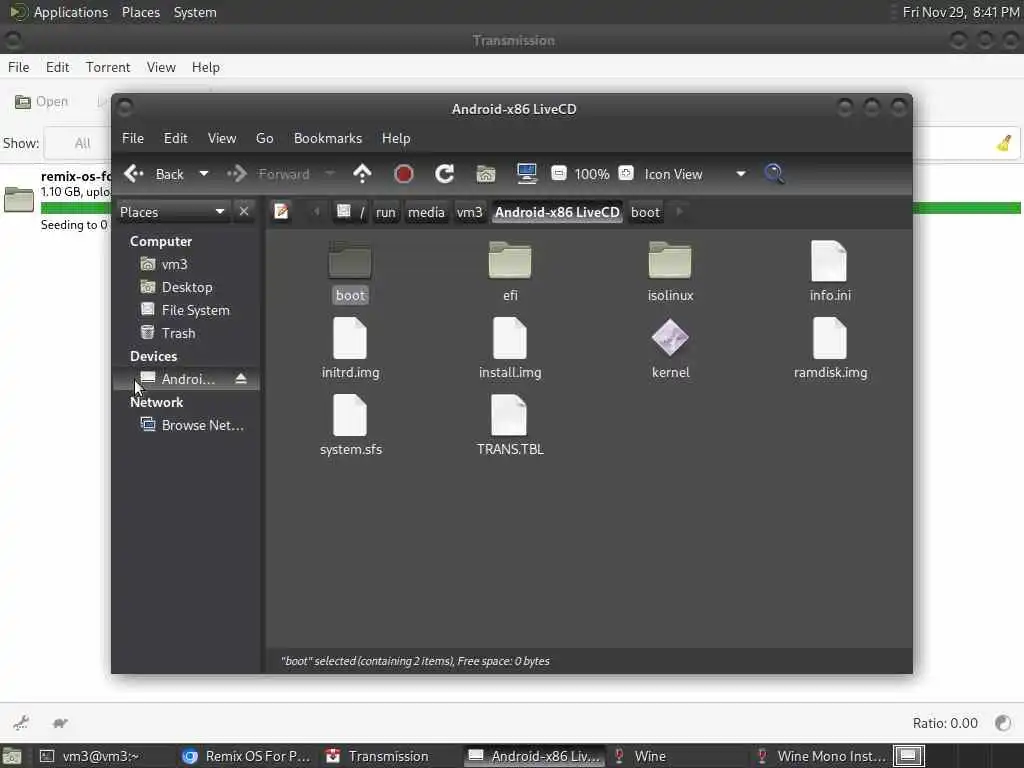Image resolution: width=1024 pixels, height=768 pixels.
Task: Open Transmission options wrench icon
Action: [x=21, y=722]
